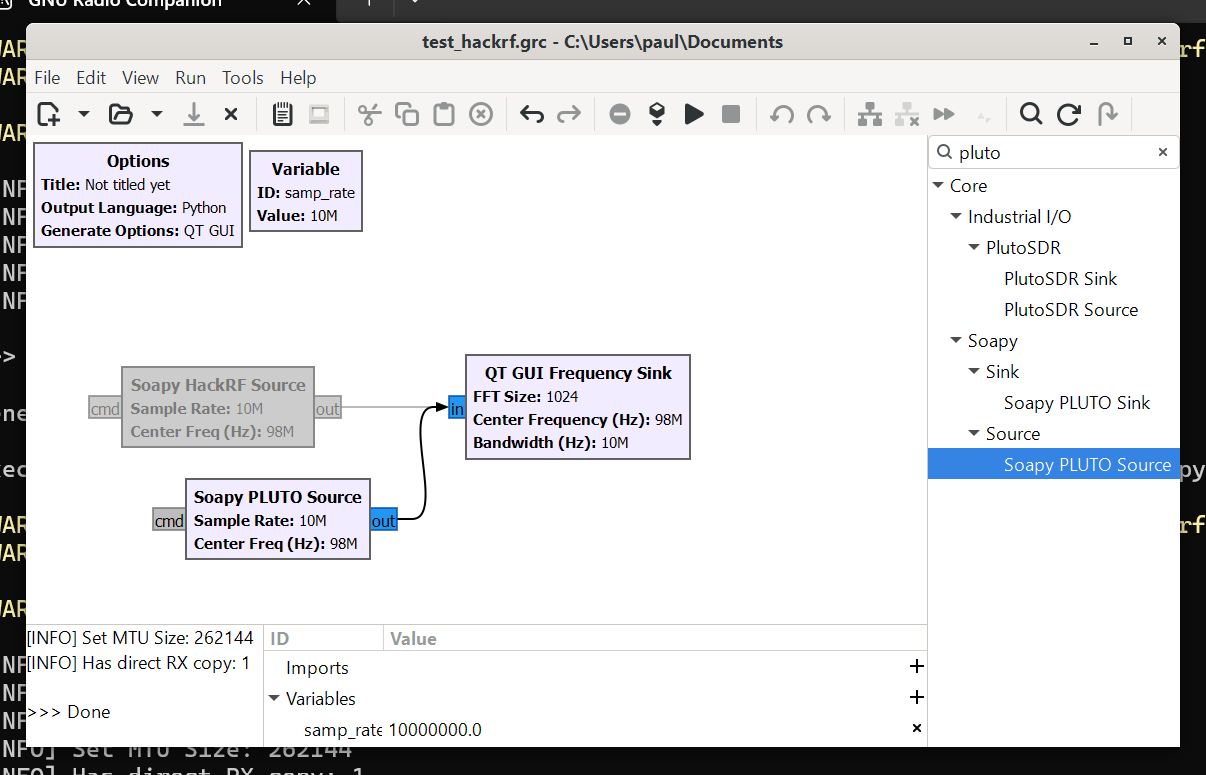
Task: Collapse the Industrial I/O tree node
Action: (x=956, y=216)
